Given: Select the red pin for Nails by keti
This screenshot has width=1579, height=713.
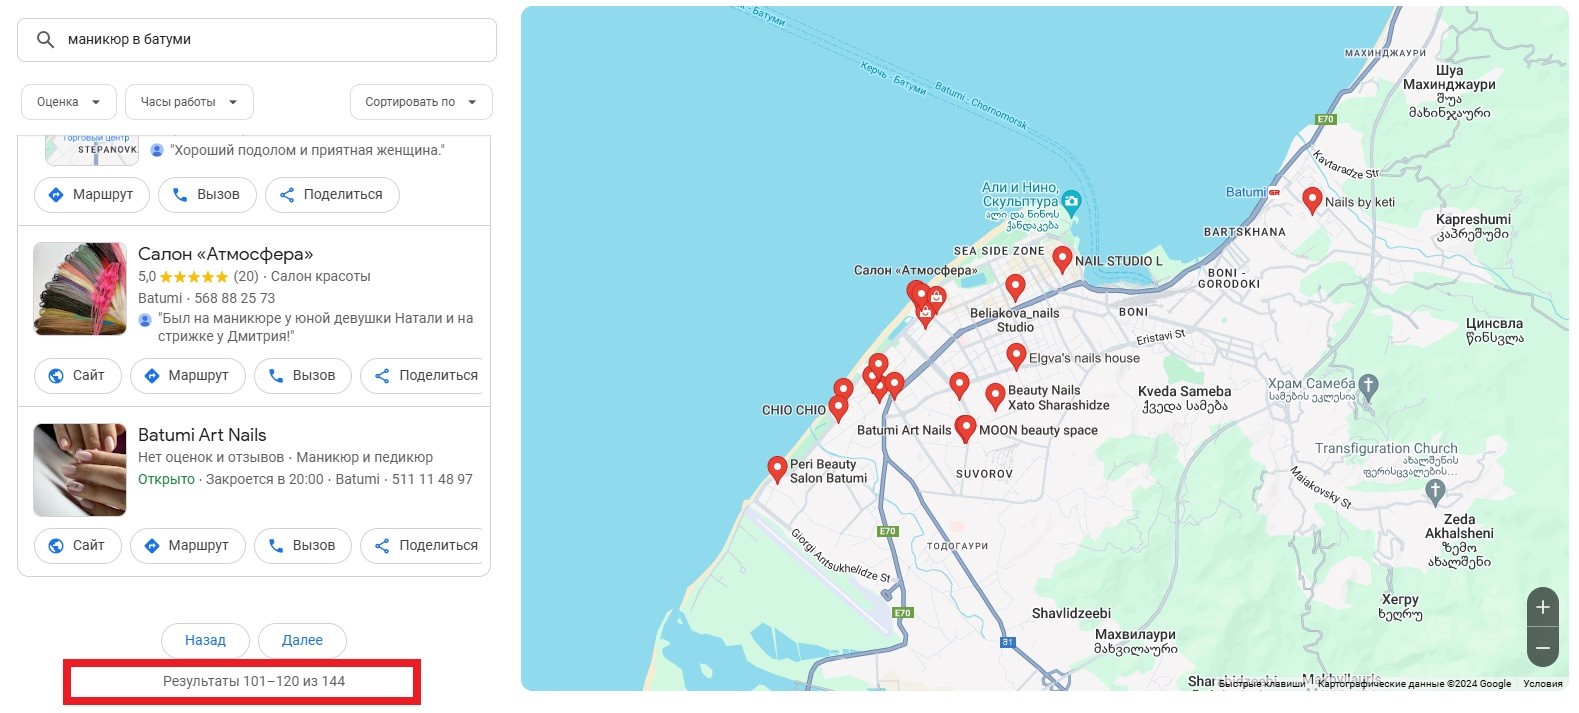Looking at the screenshot, I should tap(1313, 200).
